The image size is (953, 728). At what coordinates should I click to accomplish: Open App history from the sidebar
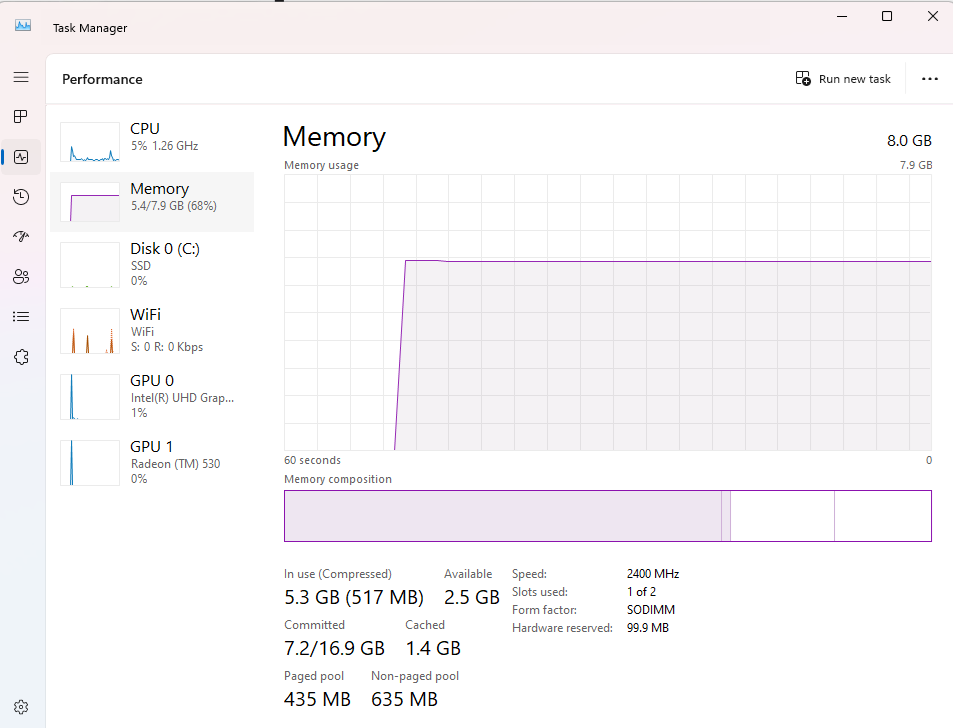tap(21, 197)
